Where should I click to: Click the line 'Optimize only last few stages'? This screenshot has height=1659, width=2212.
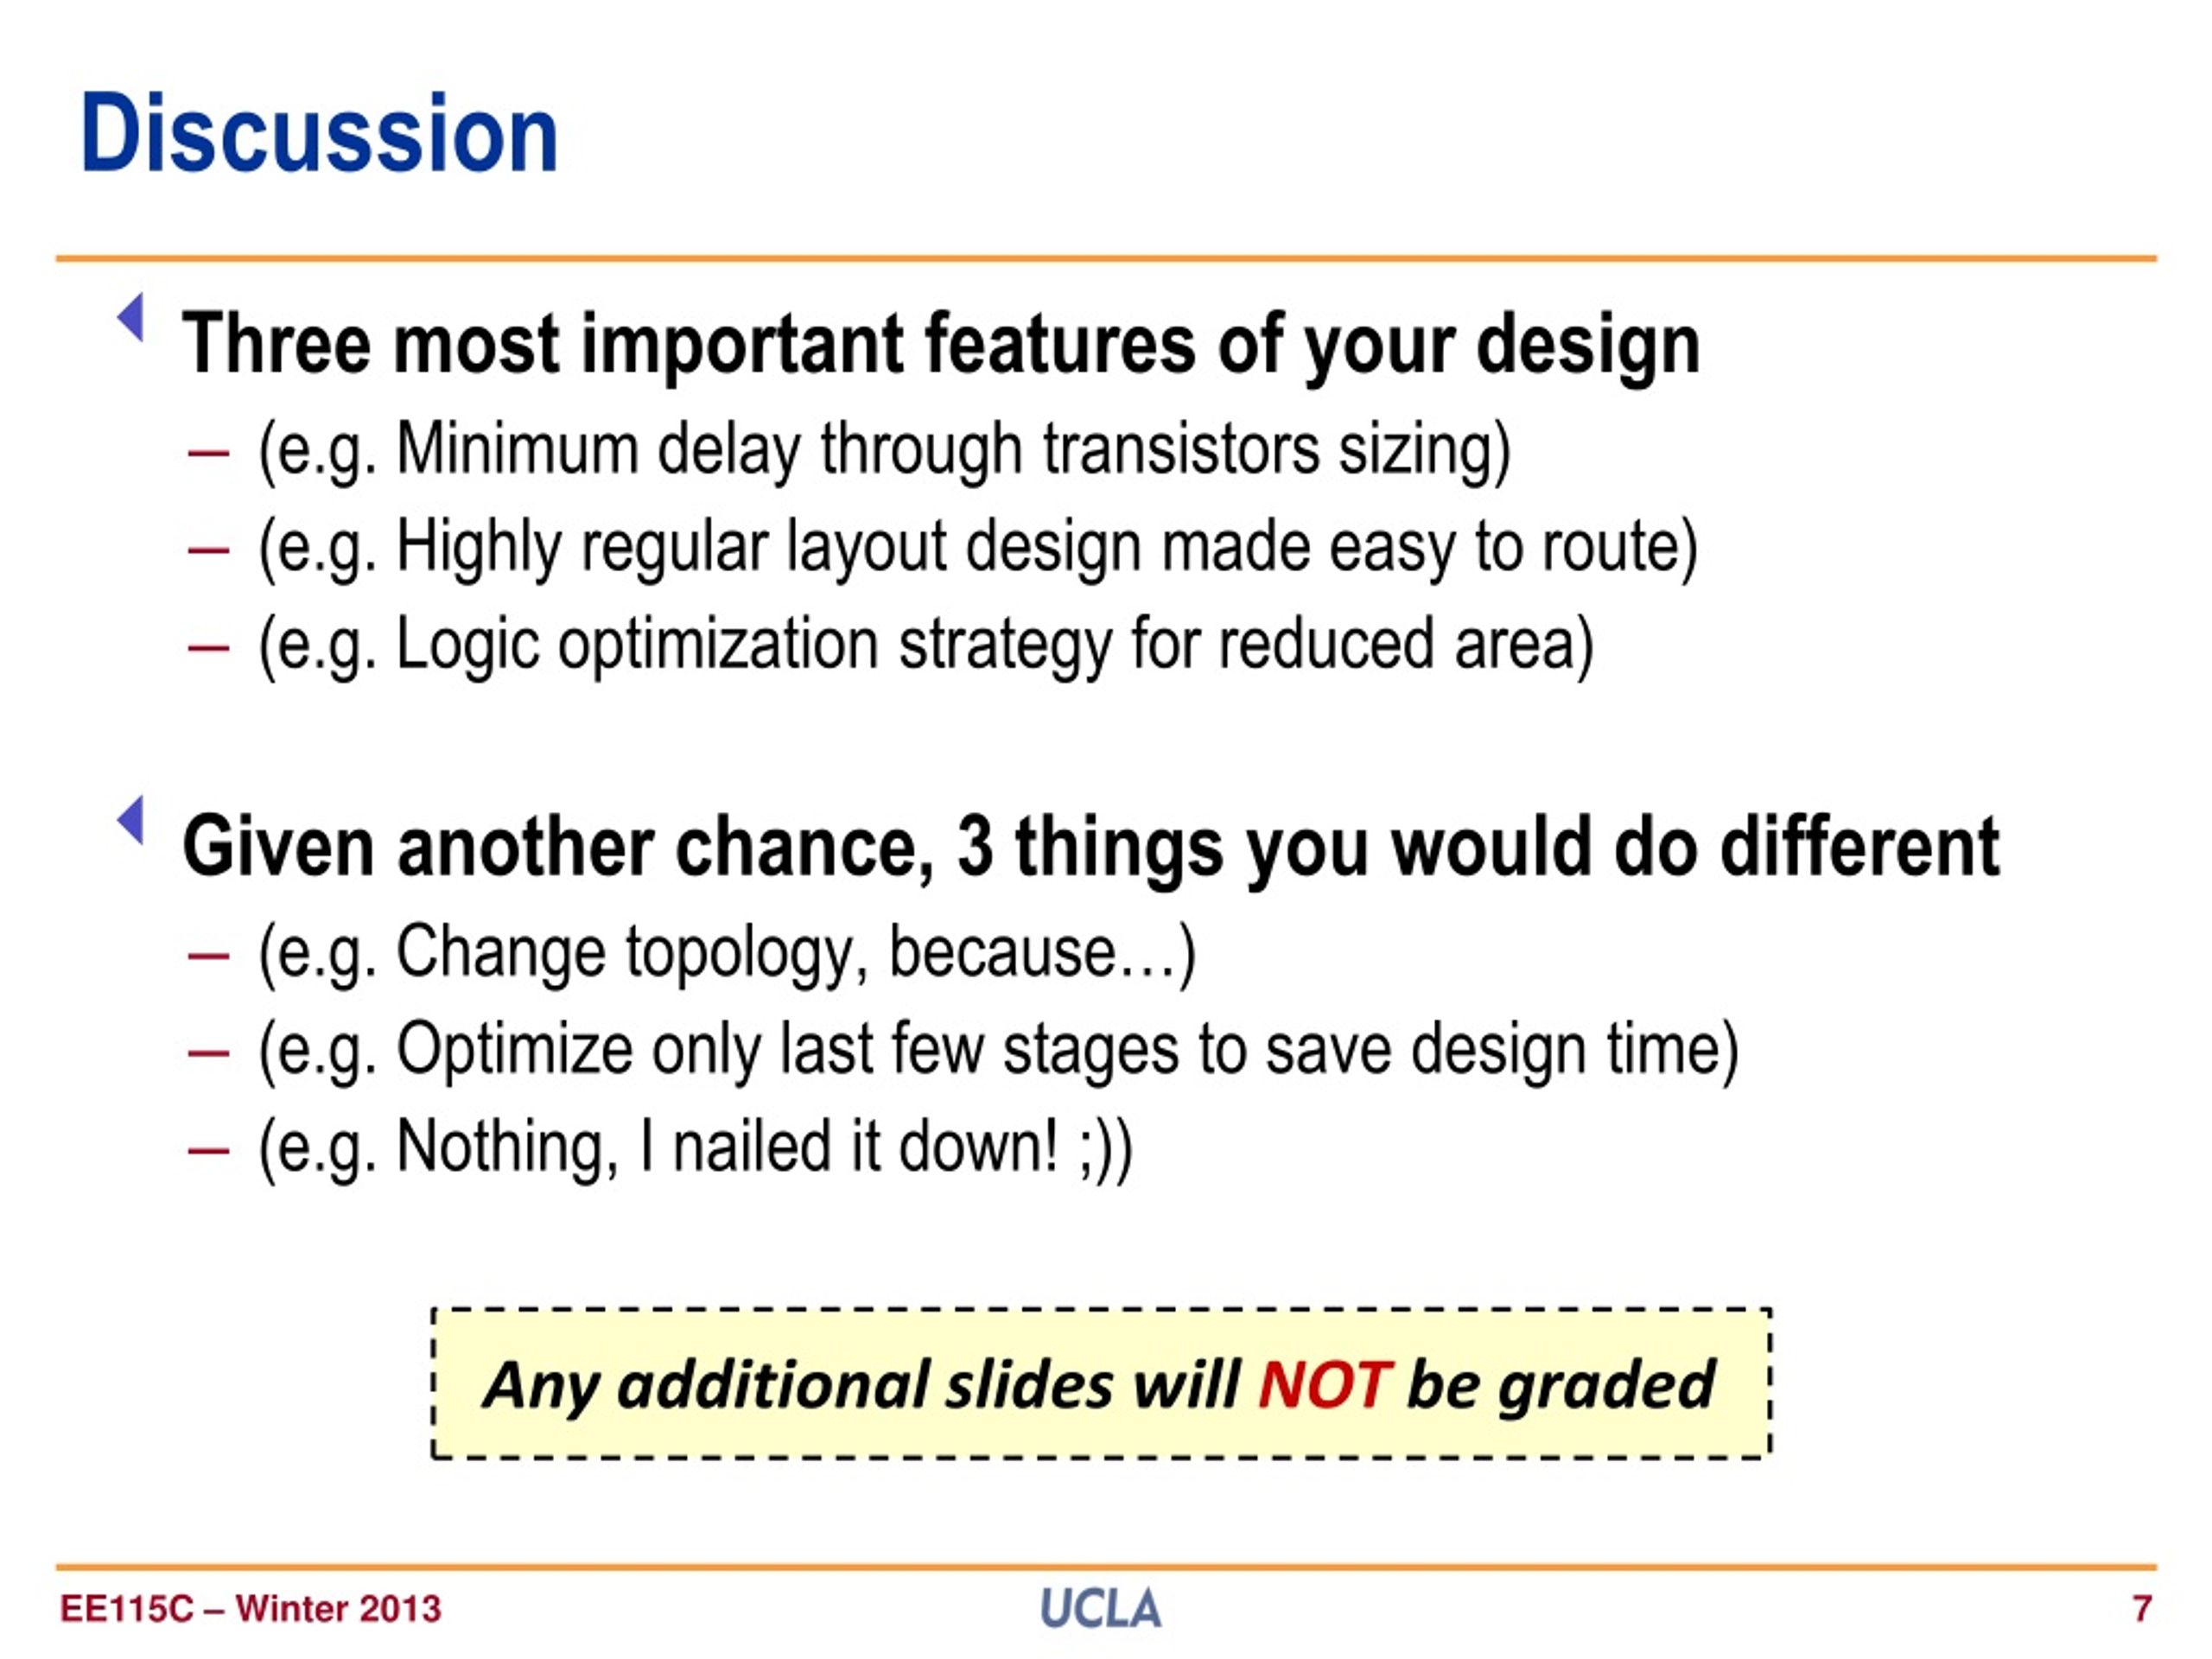coord(998,1051)
